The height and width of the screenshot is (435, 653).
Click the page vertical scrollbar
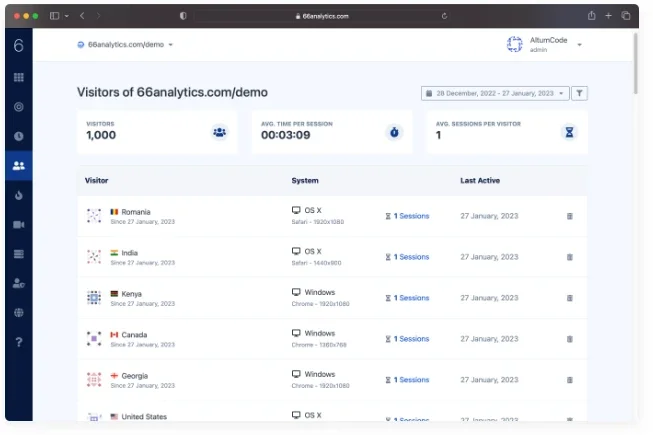(636, 65)
